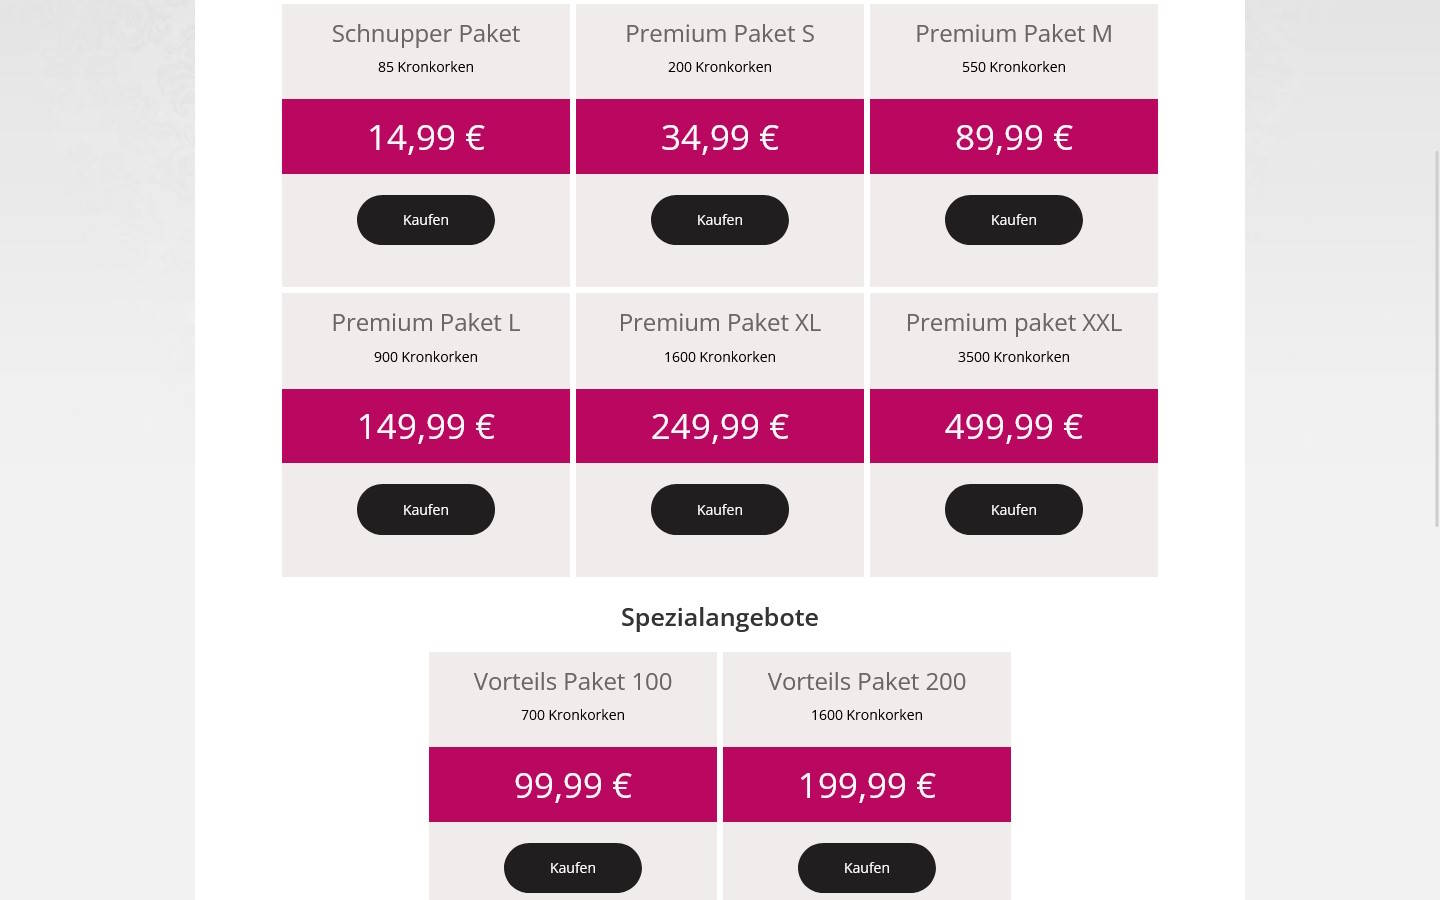The height and width of the screenshot is (900, 1440).
Task: Click the Vorteils Paket 100 title
Action: pos(572,680)
